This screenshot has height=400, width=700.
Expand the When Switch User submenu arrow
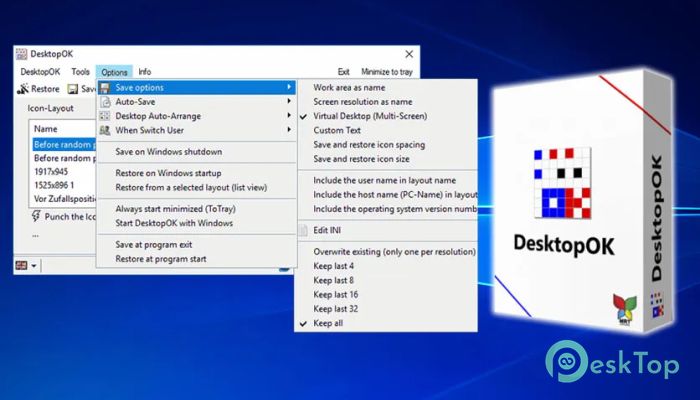[x=289, y=130]
